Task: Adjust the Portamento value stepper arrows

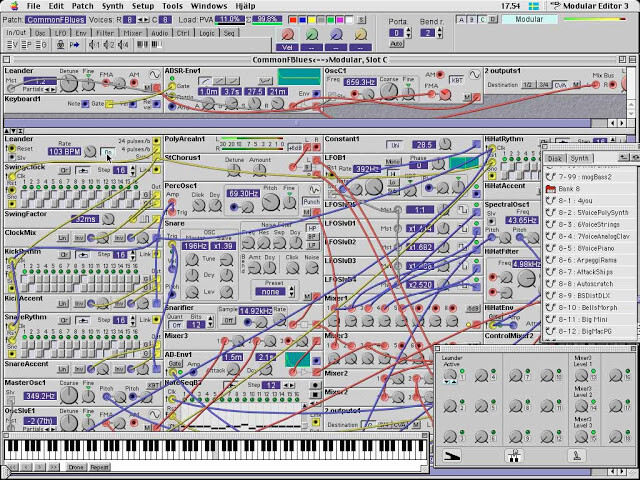Action: (x=409, y=33)
